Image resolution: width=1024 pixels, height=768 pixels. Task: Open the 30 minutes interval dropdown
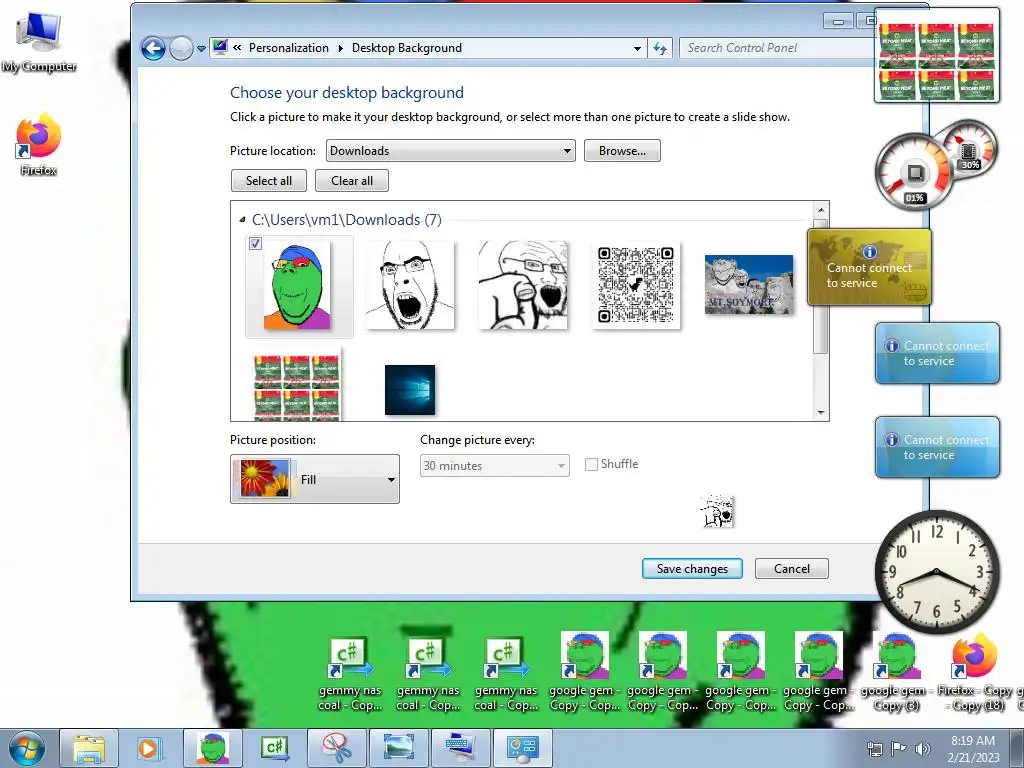click(494, 466)
